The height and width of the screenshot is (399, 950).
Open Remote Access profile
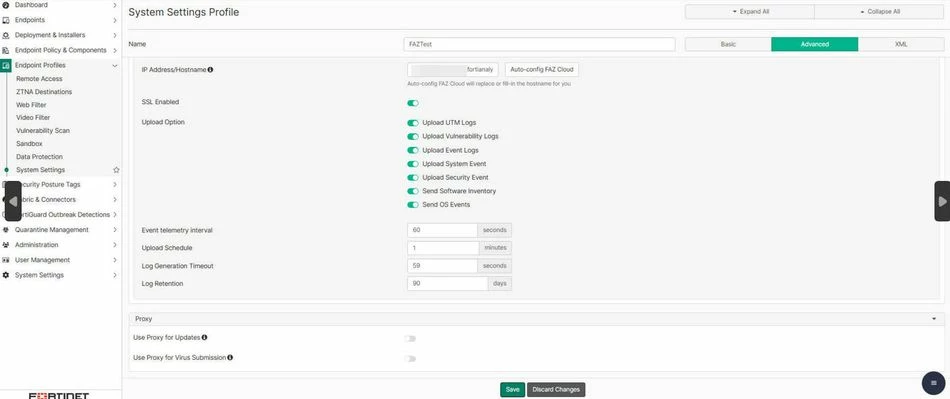click(39, 79)
